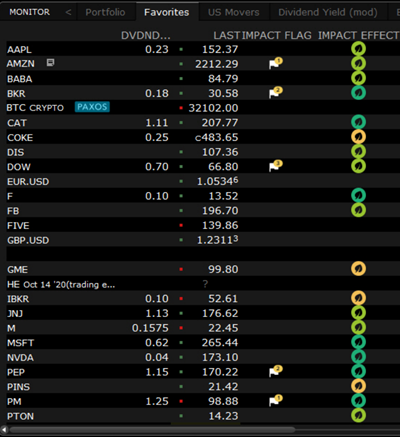Click the NVDA impact effect leaf icon
Viewport: 400px width, 437px height.
tap(358, 357)
